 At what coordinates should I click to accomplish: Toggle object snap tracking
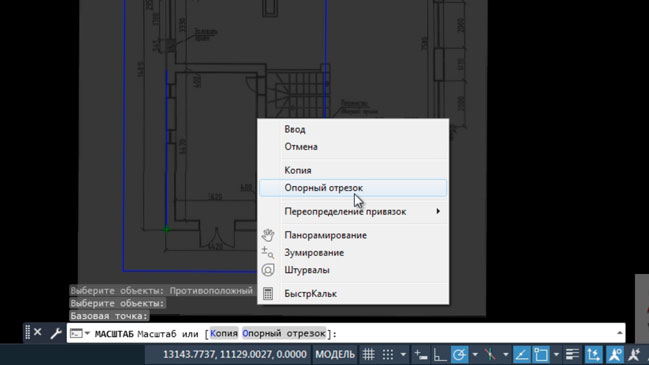[x=521, y=354]
